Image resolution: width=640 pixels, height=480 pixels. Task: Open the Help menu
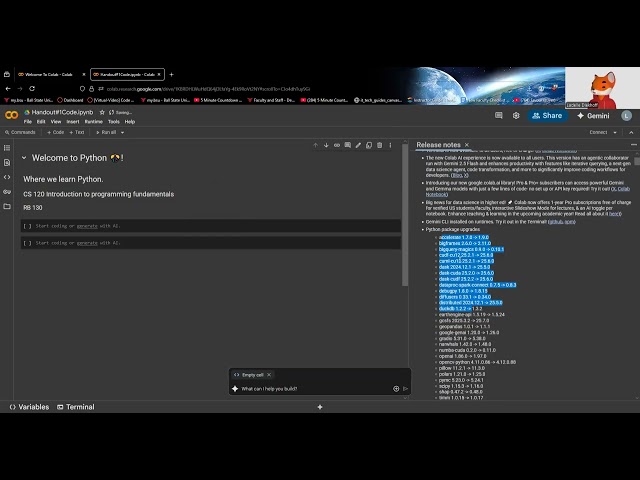[x=130, y=122]
